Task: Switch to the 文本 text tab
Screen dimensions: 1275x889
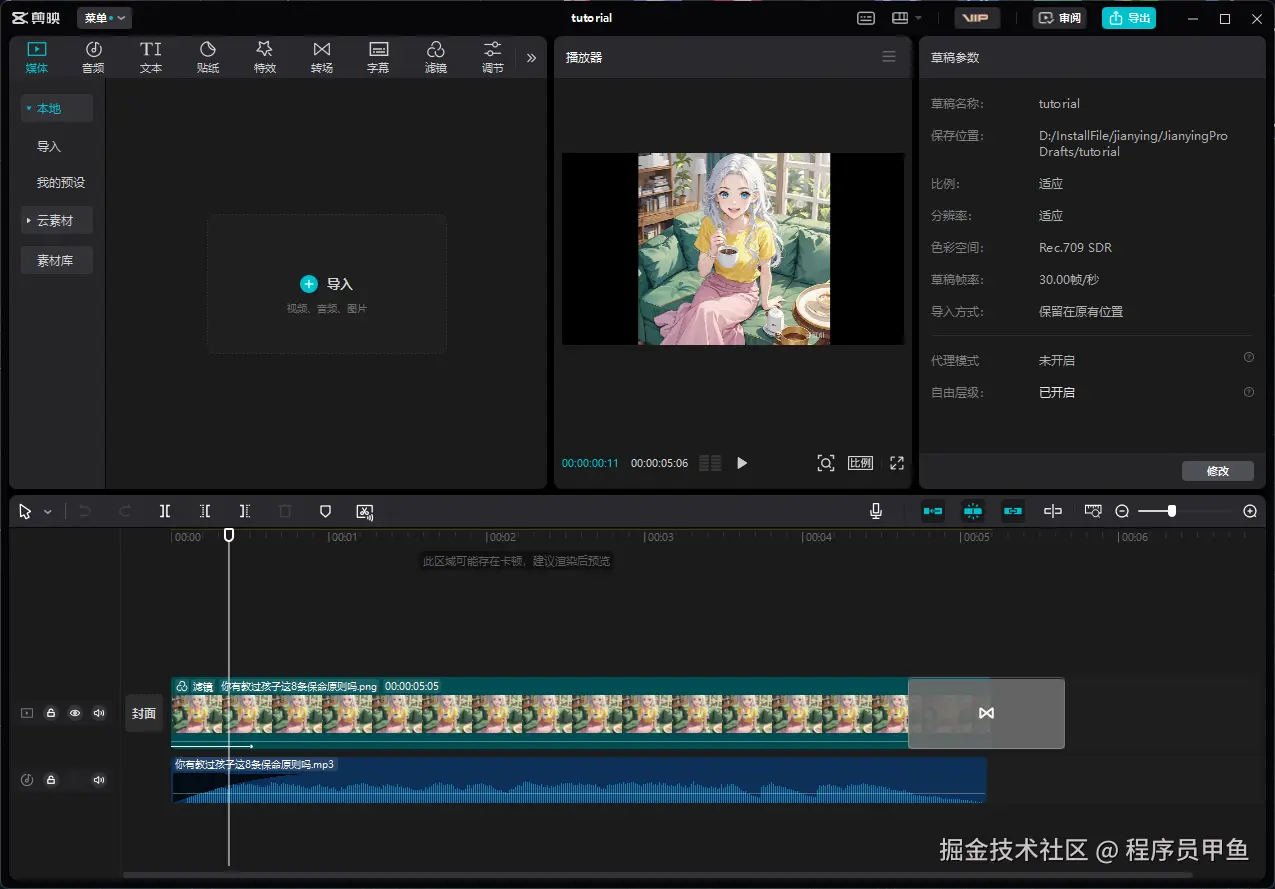Action: (x=150, y=57)
